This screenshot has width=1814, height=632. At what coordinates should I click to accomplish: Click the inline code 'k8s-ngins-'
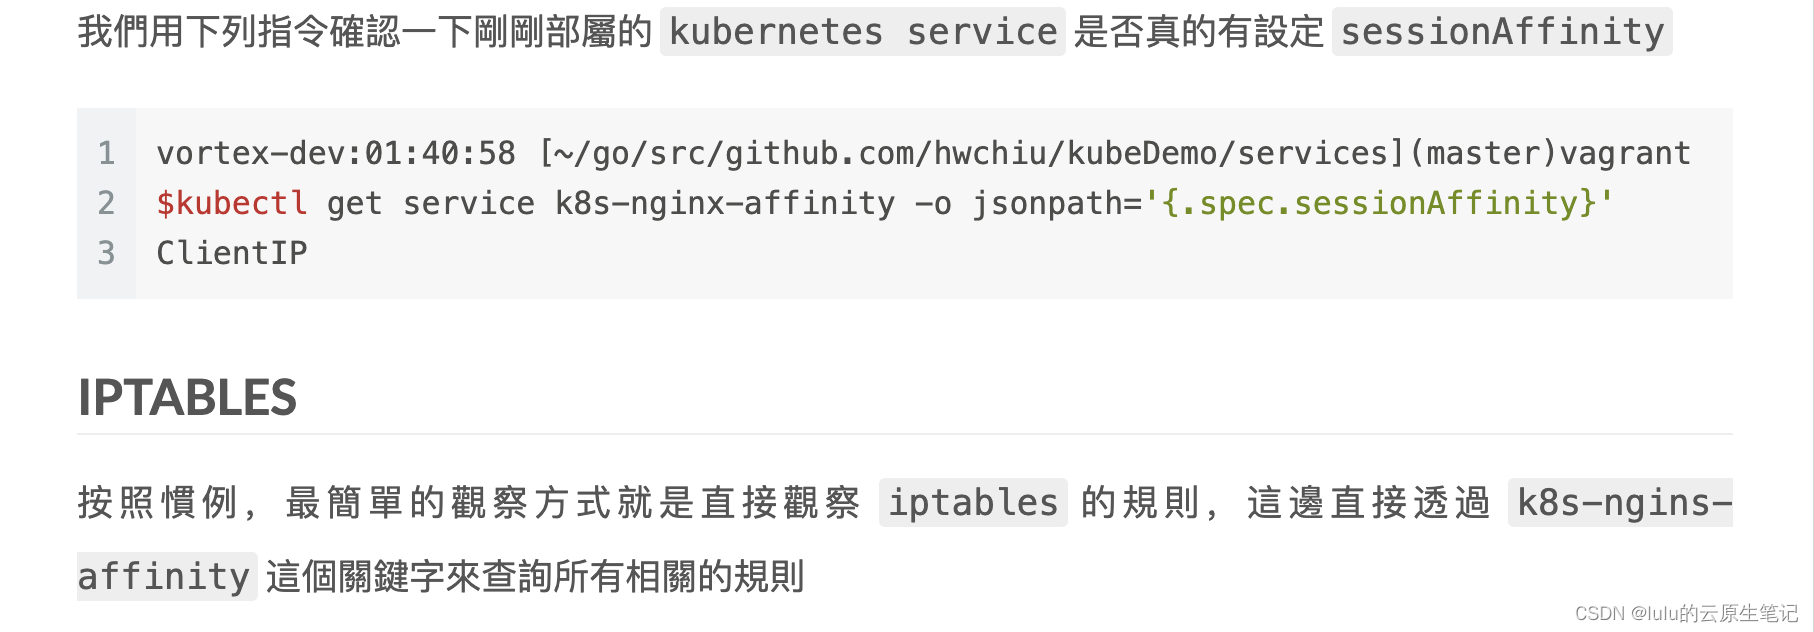tap(1621, 502)
